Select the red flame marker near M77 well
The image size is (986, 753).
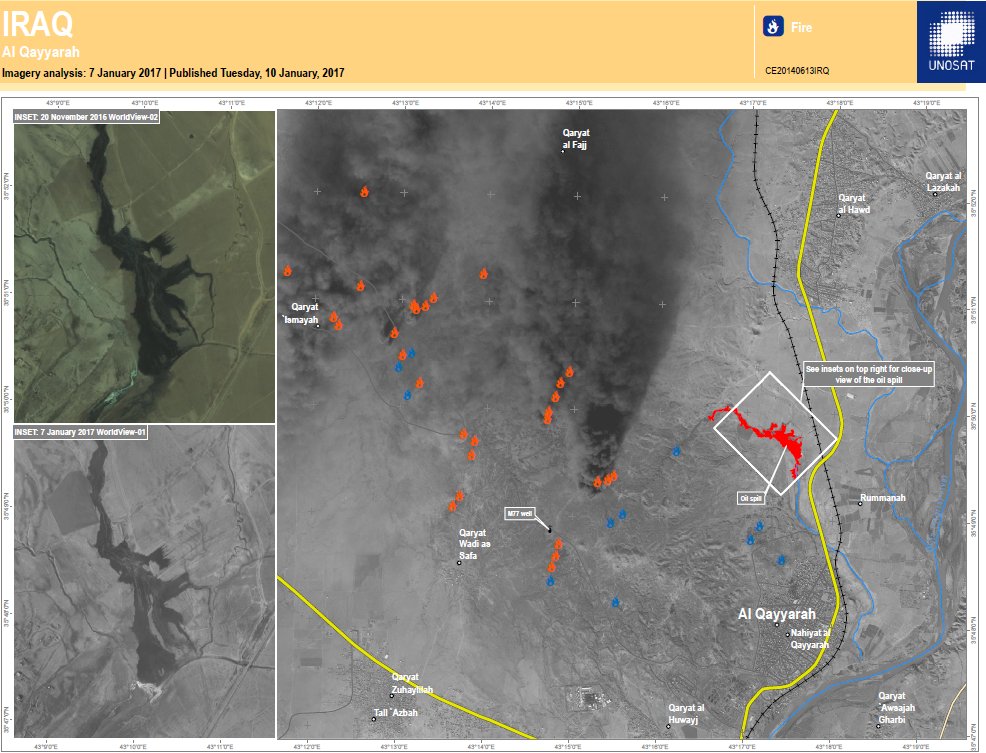(556, 545)
